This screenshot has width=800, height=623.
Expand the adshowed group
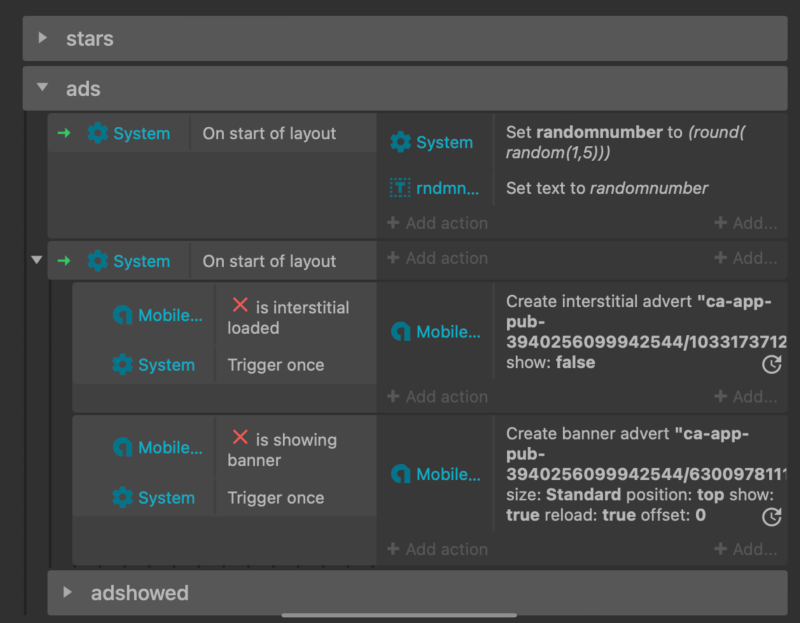67,592
